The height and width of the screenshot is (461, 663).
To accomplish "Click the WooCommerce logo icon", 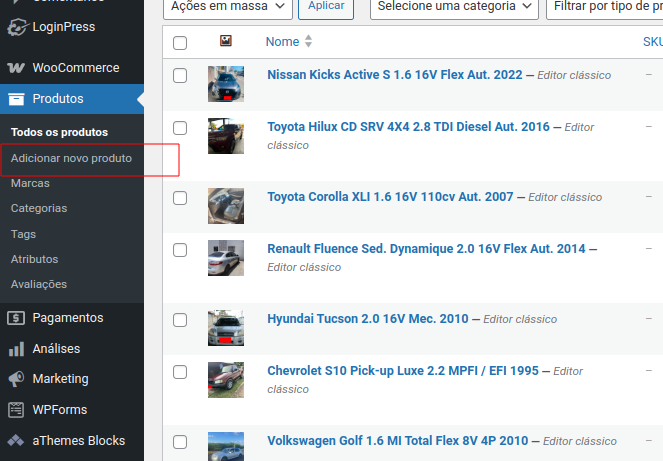I will click(x=16, y=68).
